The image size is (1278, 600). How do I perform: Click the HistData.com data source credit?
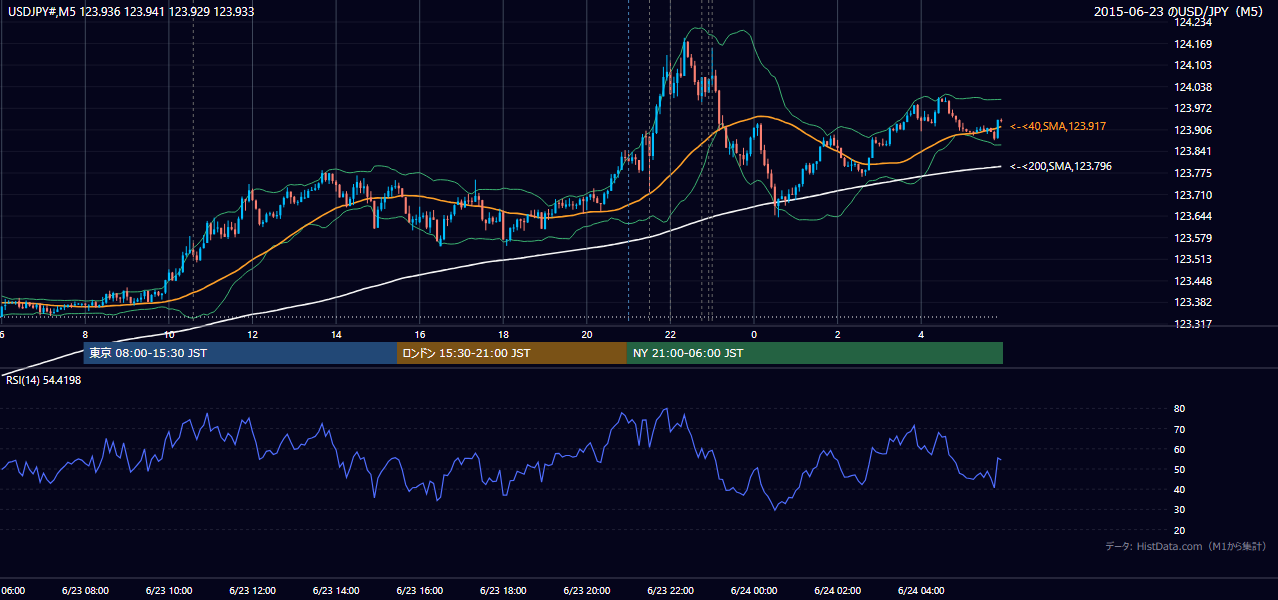click(x=1186, y=546)
